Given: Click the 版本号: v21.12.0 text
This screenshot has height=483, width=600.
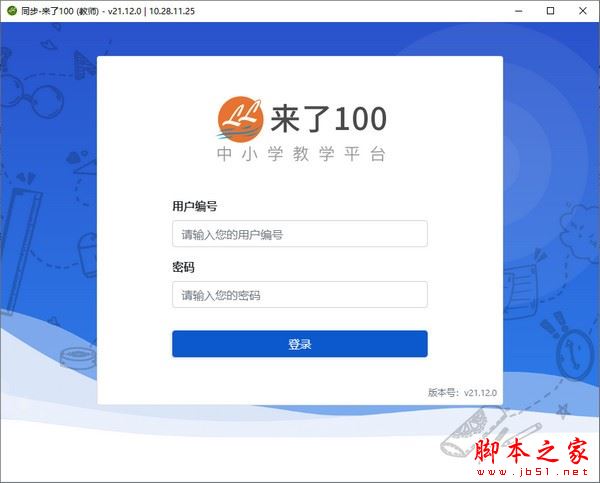Looking at the screenshot, I should (x=462, y=393).
